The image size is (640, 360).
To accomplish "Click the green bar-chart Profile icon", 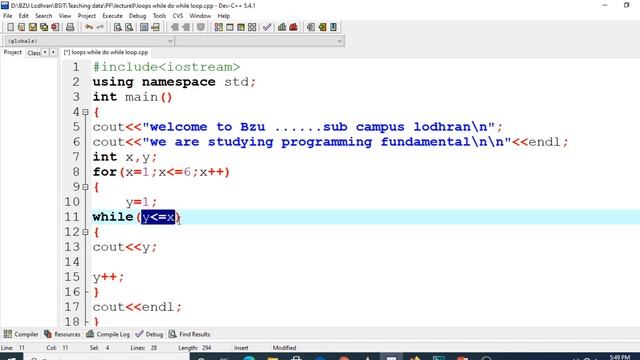I will [x=282, y=27].
